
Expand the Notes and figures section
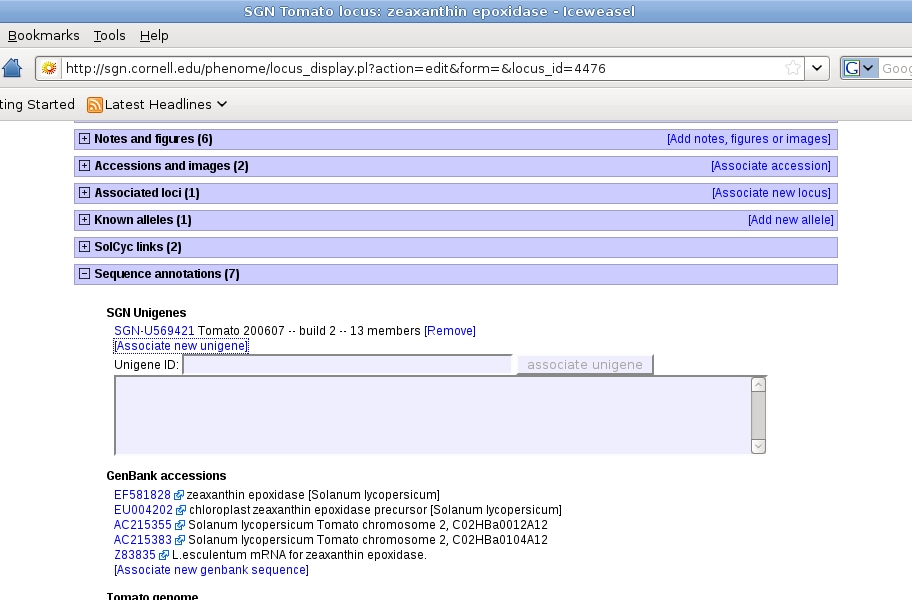click(84, 139)
